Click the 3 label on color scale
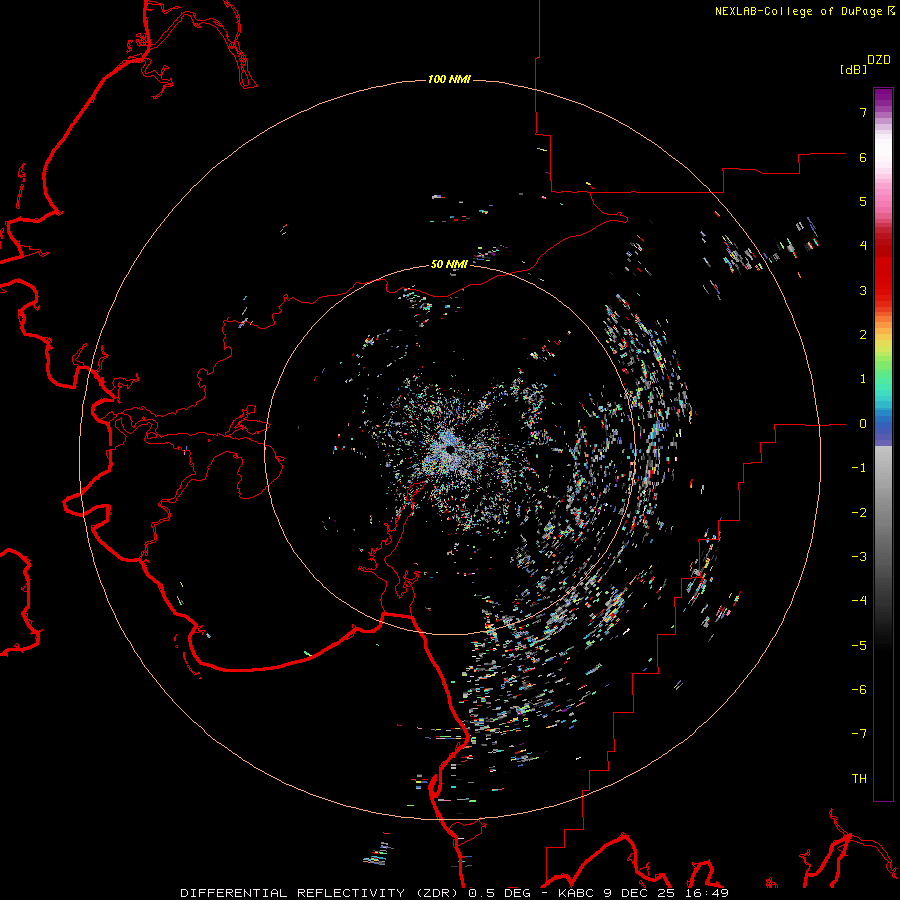 (x=863, y=290)
